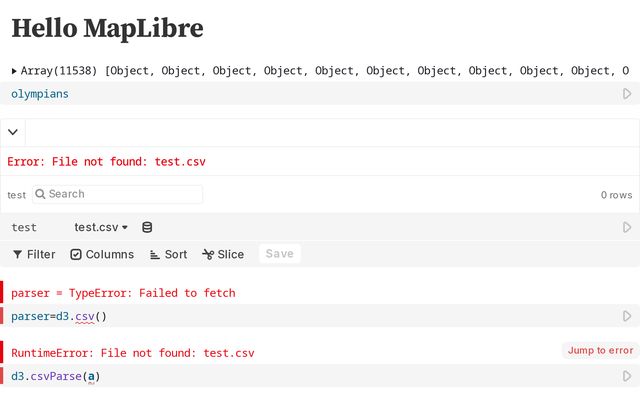Focus the table Search field
Image resolution: width=640 pixels, height=400 pixels.
pyautogui.click(x=120, y=194)
